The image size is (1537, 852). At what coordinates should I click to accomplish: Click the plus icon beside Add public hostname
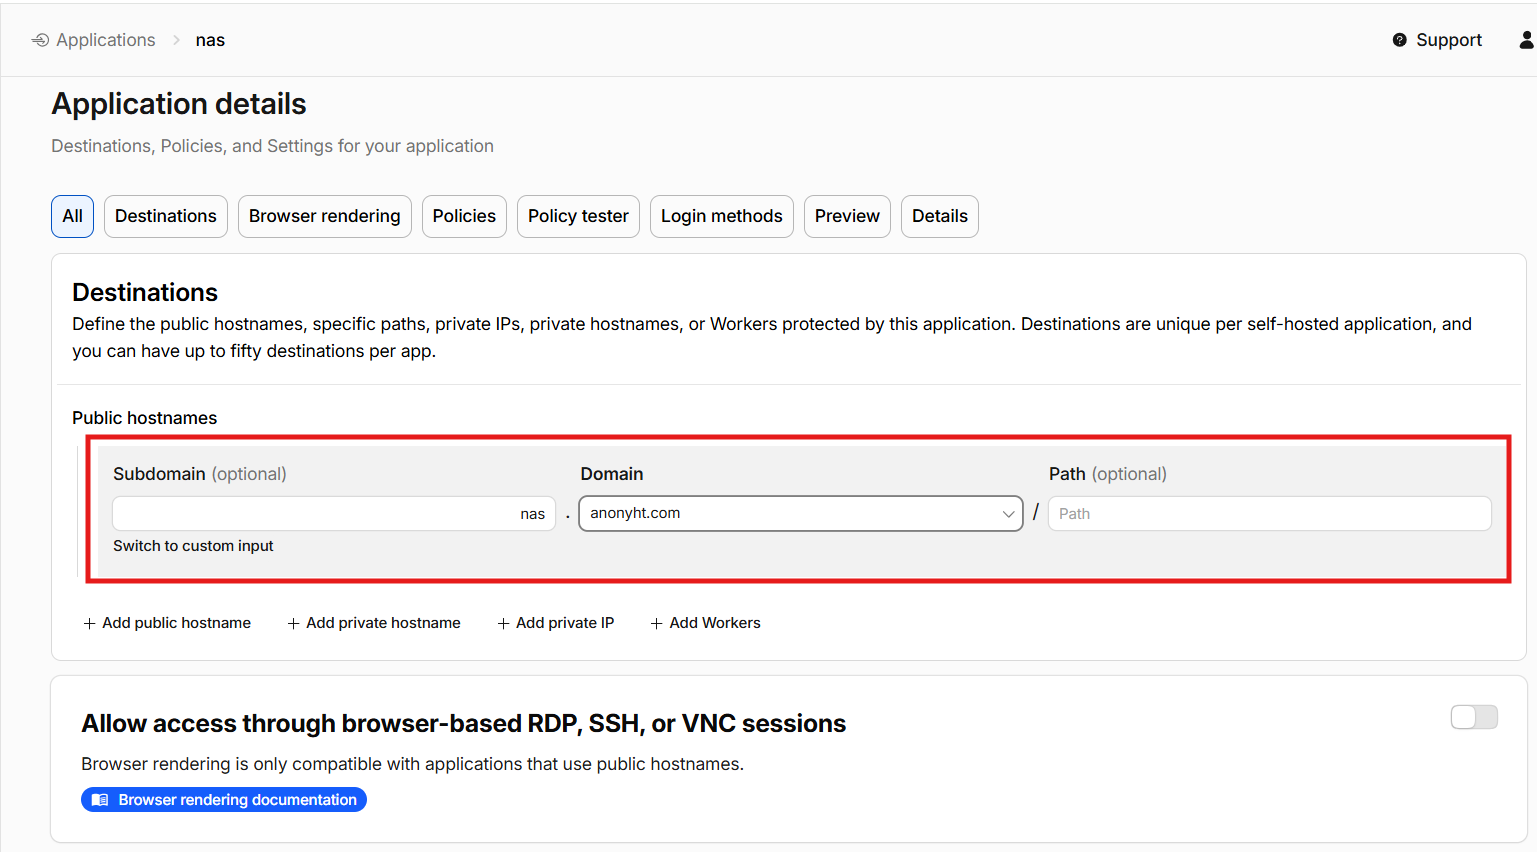tap(90, 623)
